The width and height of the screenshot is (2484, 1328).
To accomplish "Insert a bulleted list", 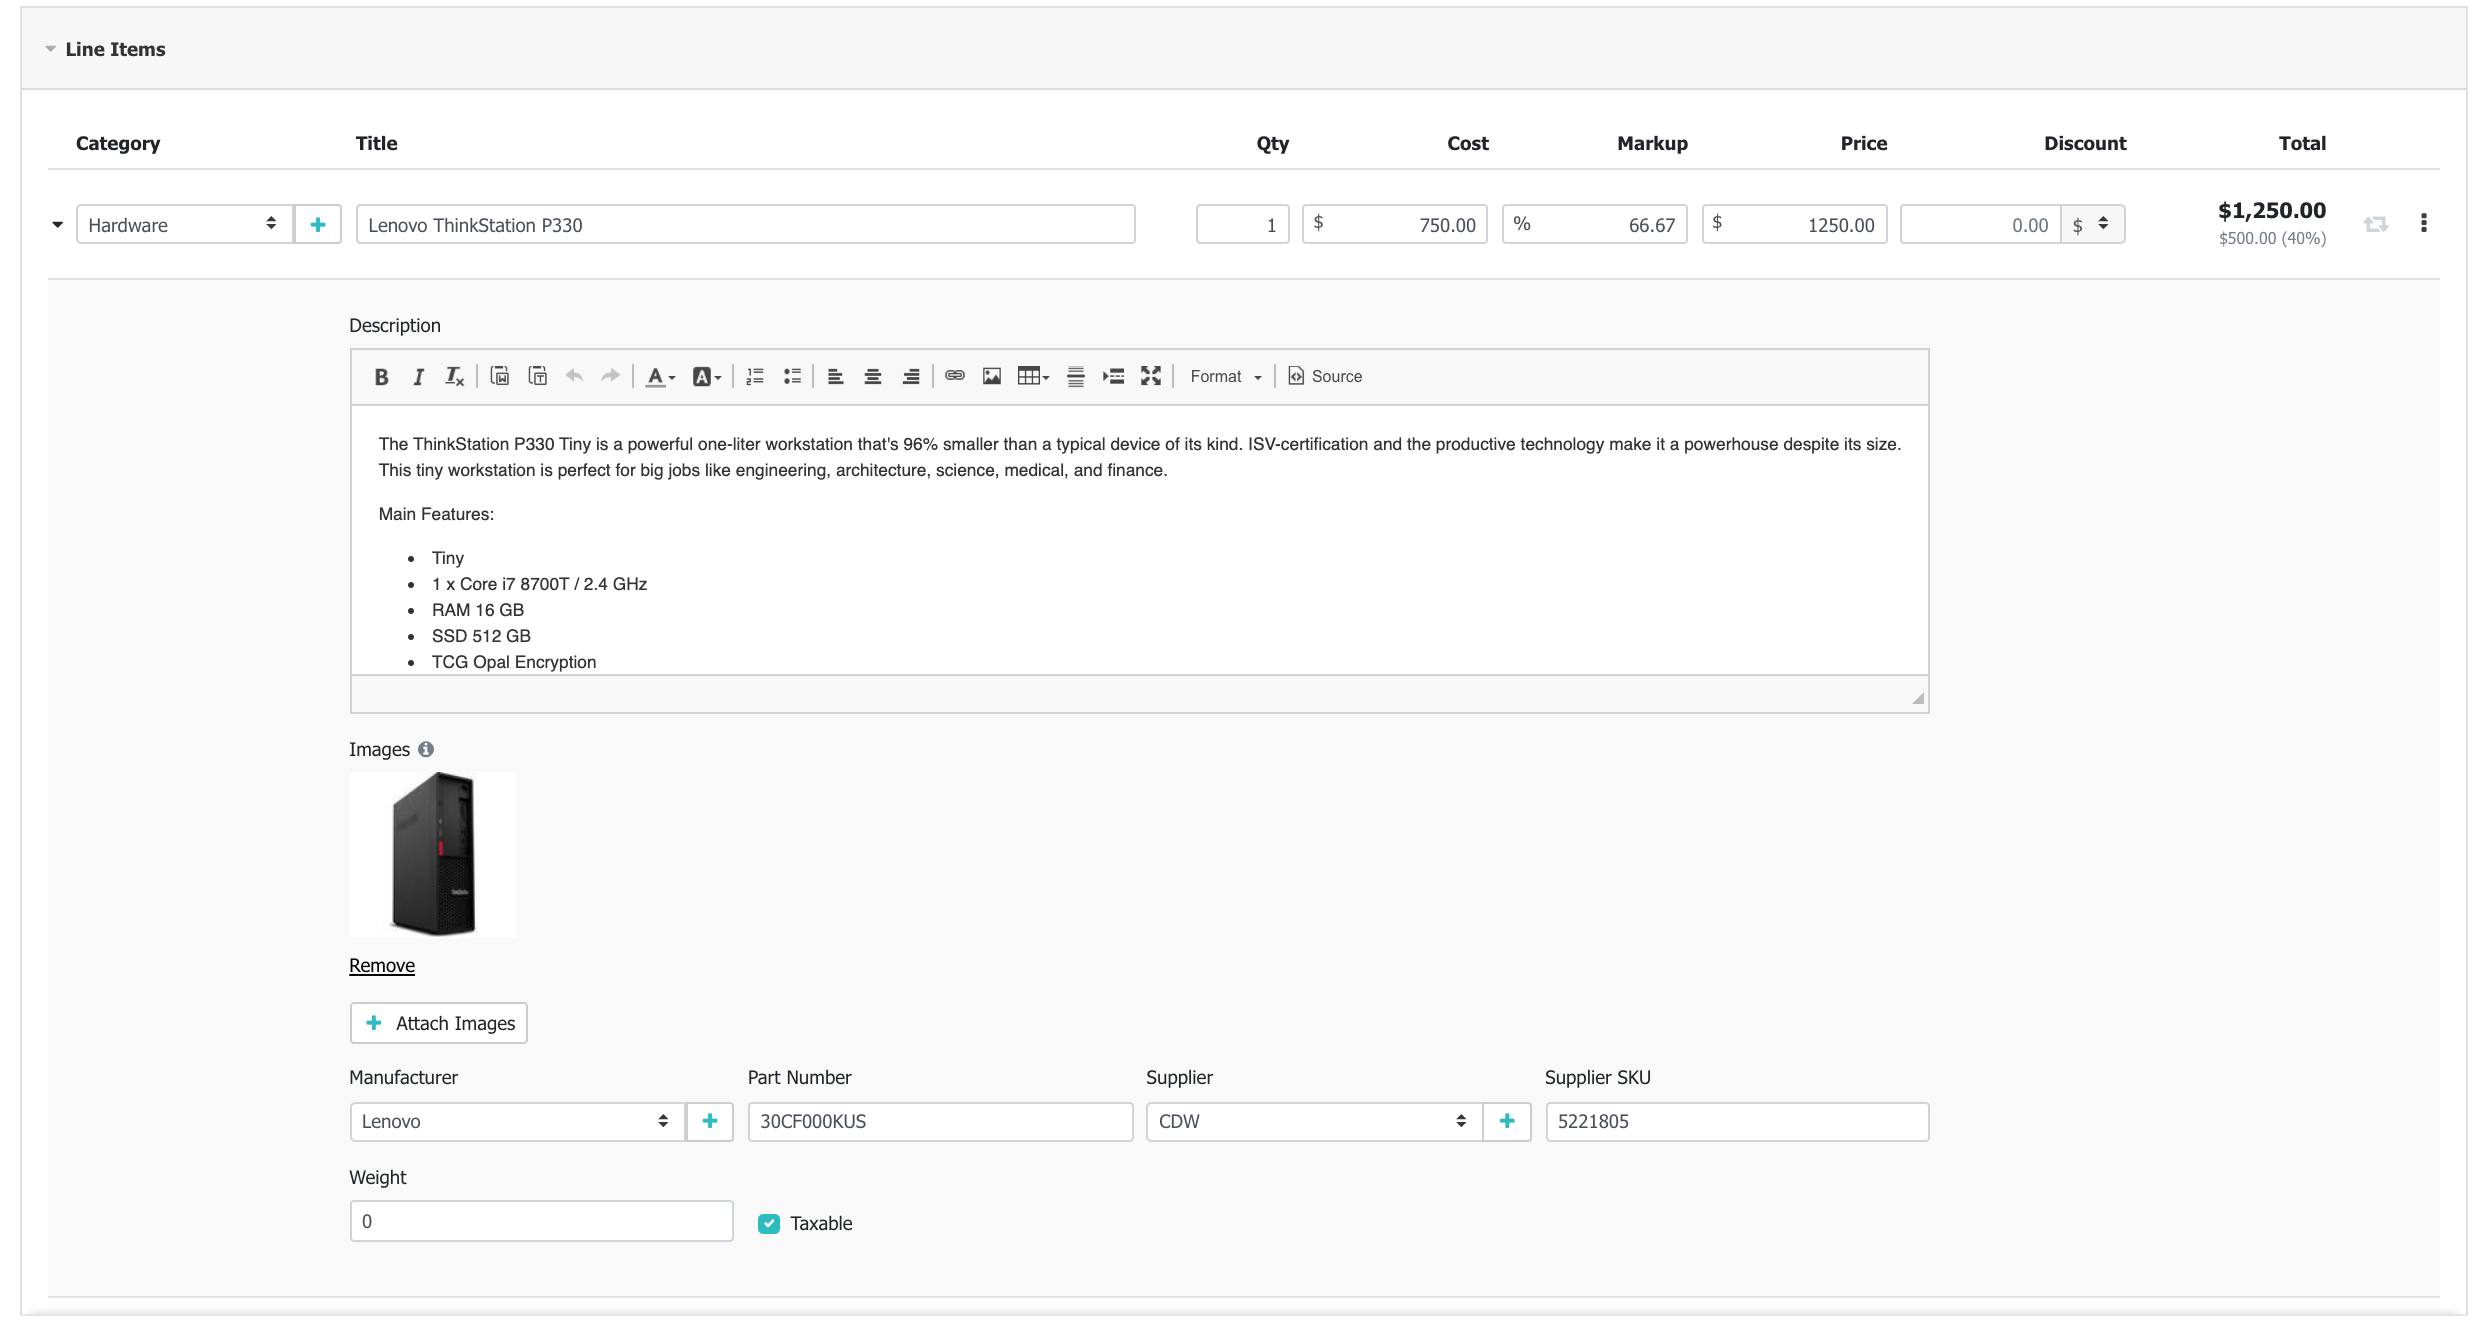I will click(792, 377).
